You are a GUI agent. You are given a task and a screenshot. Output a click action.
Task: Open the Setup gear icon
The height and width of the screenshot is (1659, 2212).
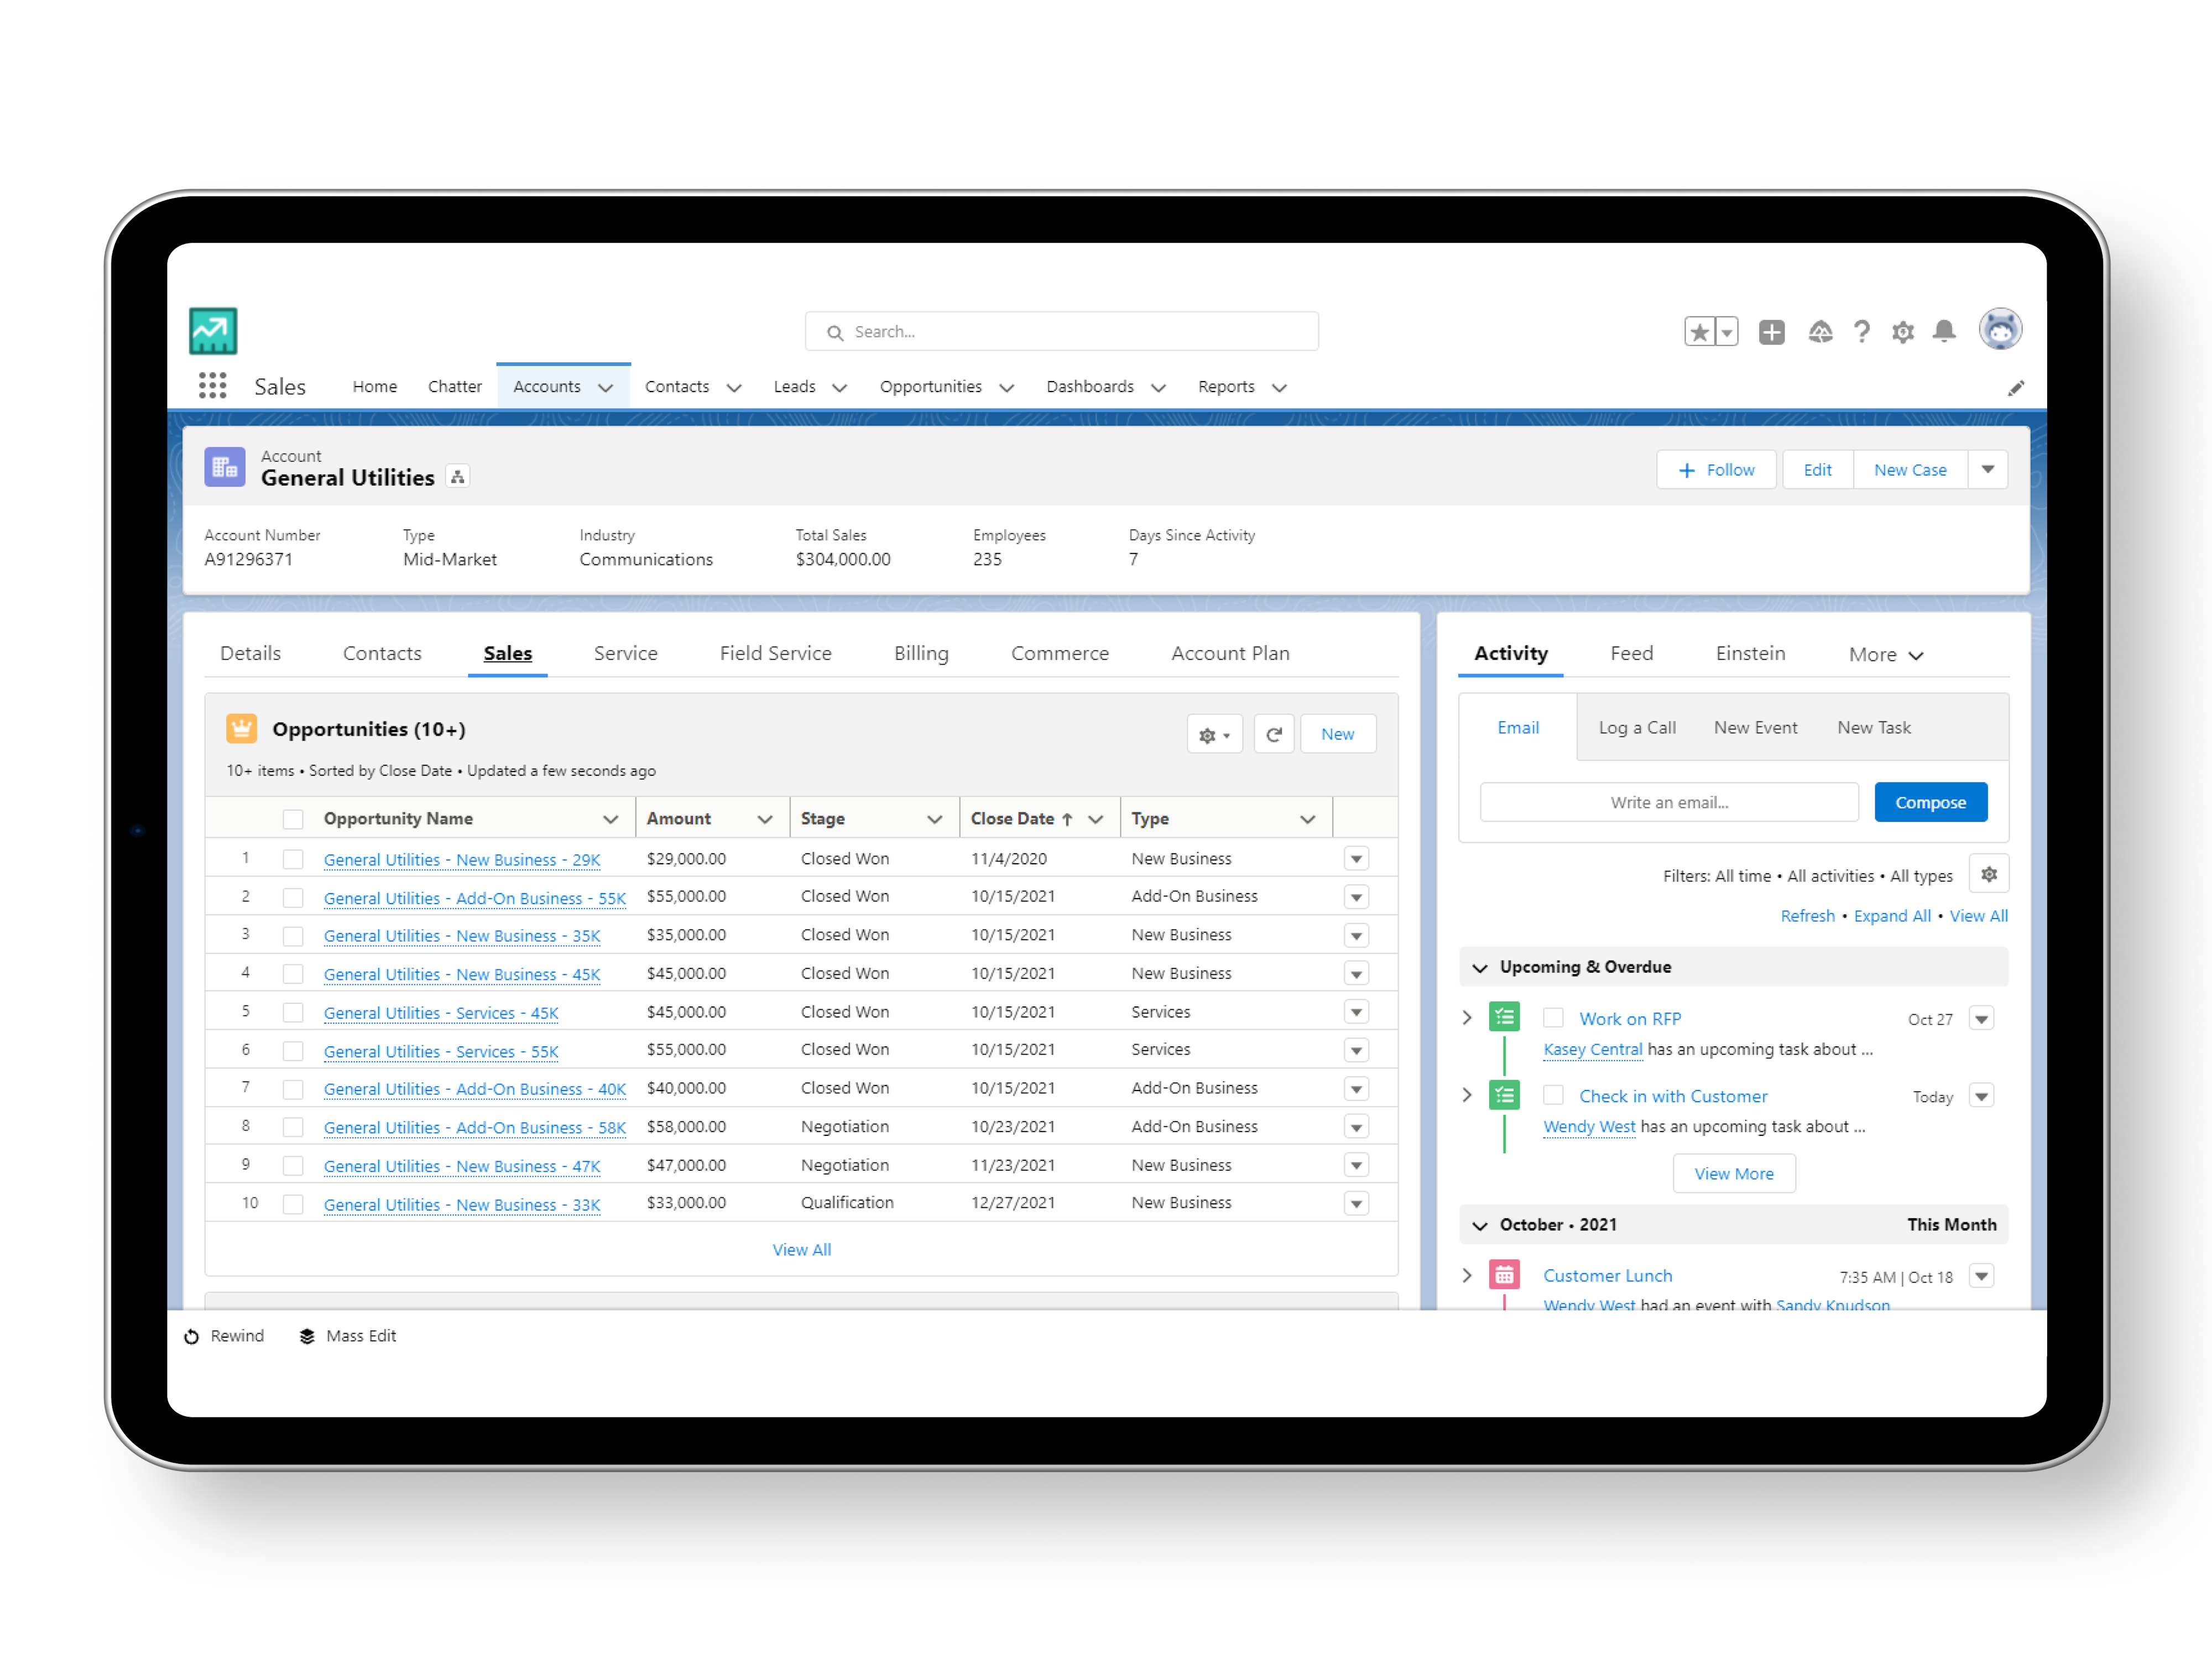pos(1902,332)
